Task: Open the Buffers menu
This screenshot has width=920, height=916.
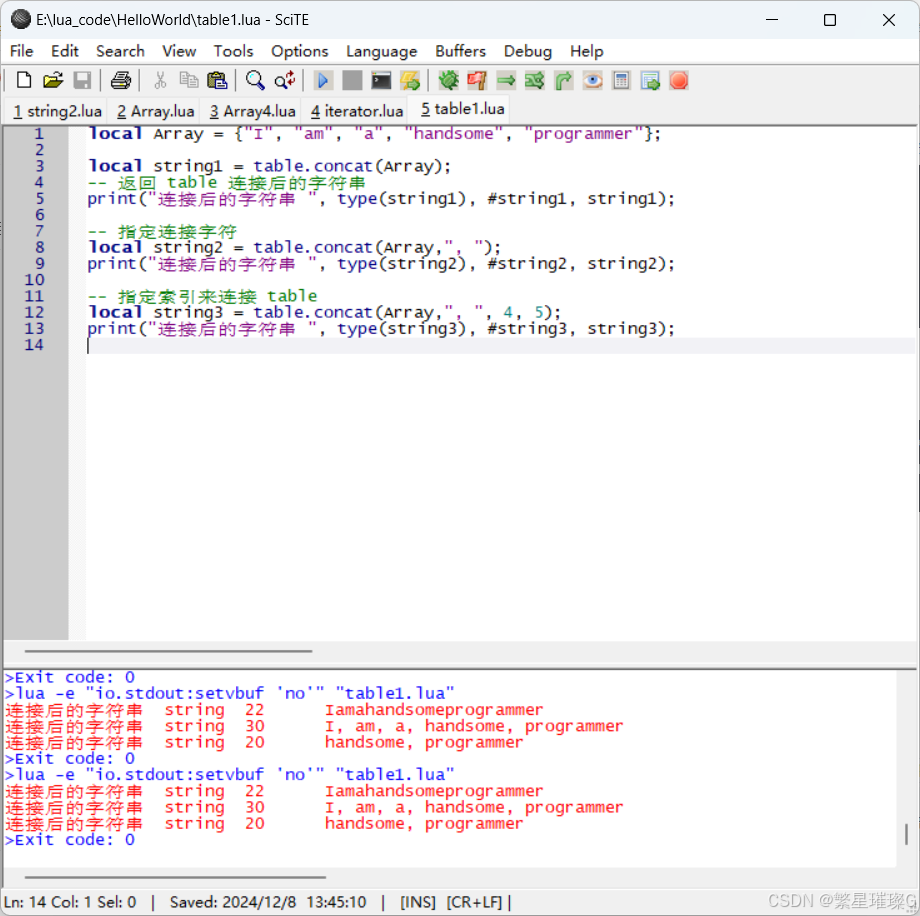Action: pos(460,51)
